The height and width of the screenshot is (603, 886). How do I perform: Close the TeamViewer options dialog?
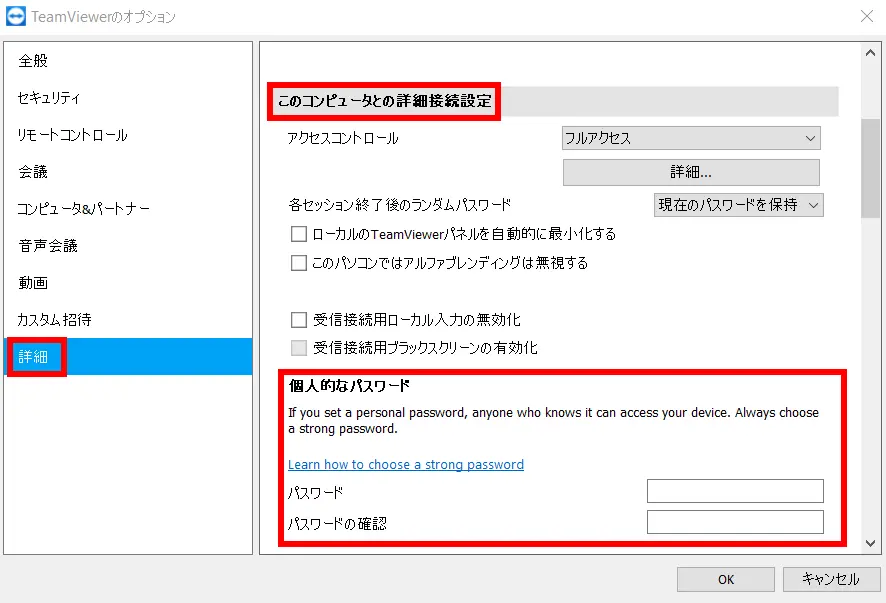click(x=867, y=16)
